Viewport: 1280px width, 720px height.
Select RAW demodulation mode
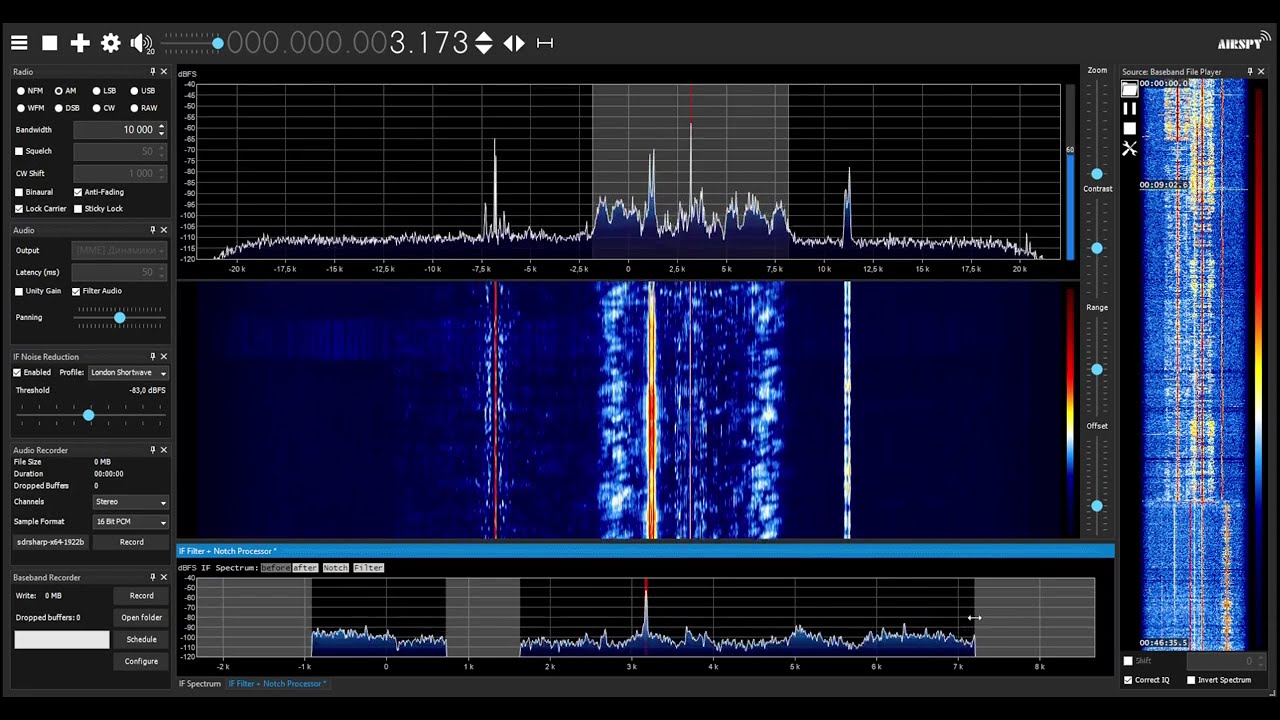coord(144,108)
